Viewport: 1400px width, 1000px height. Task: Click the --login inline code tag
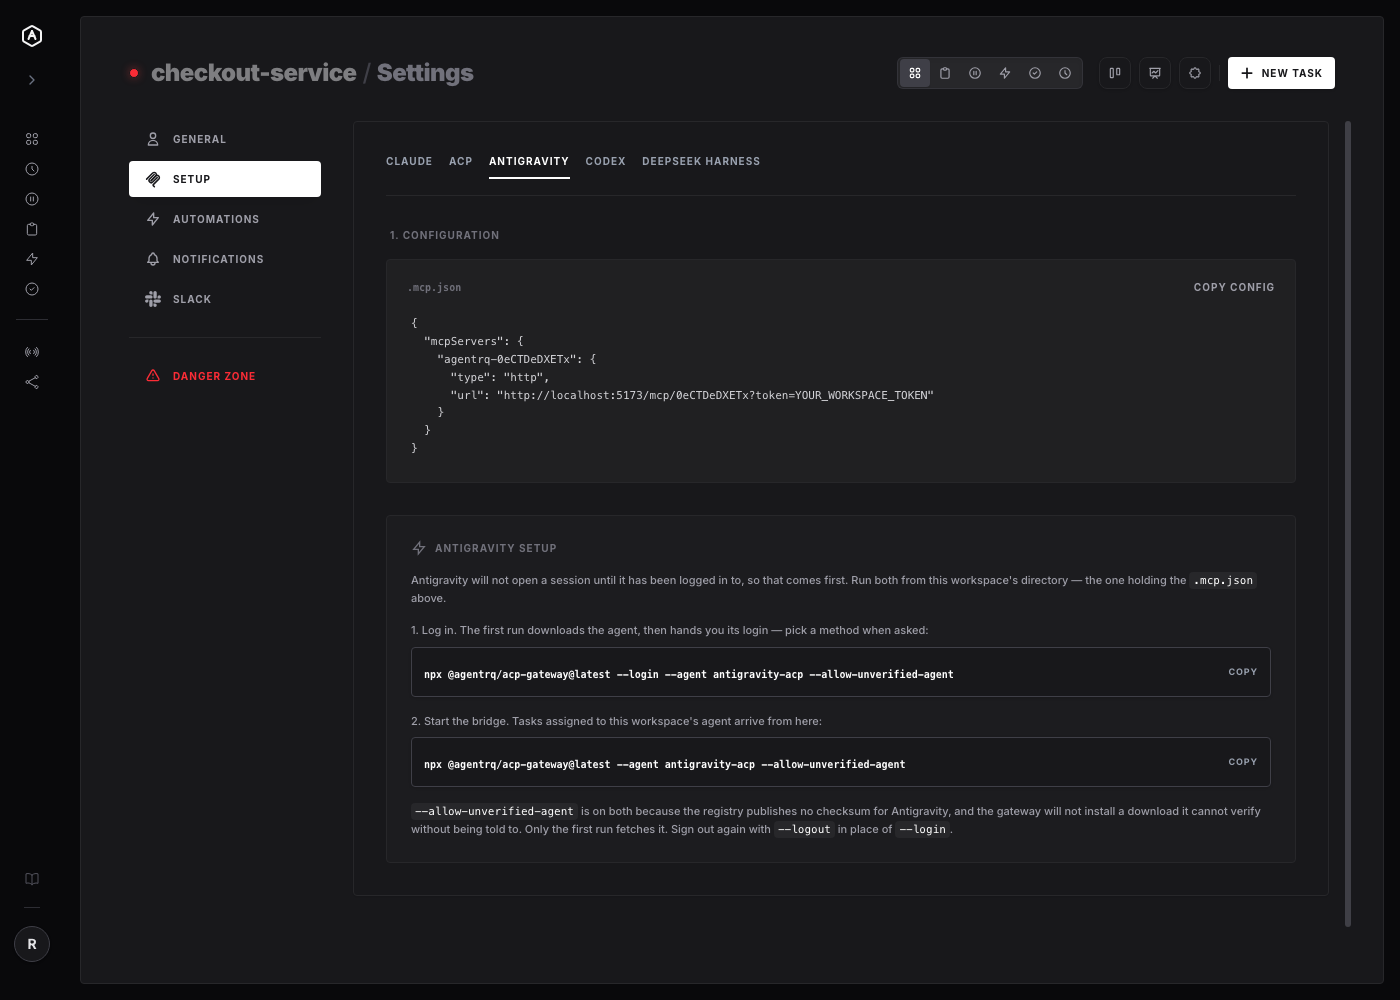[x=922, y=829]
